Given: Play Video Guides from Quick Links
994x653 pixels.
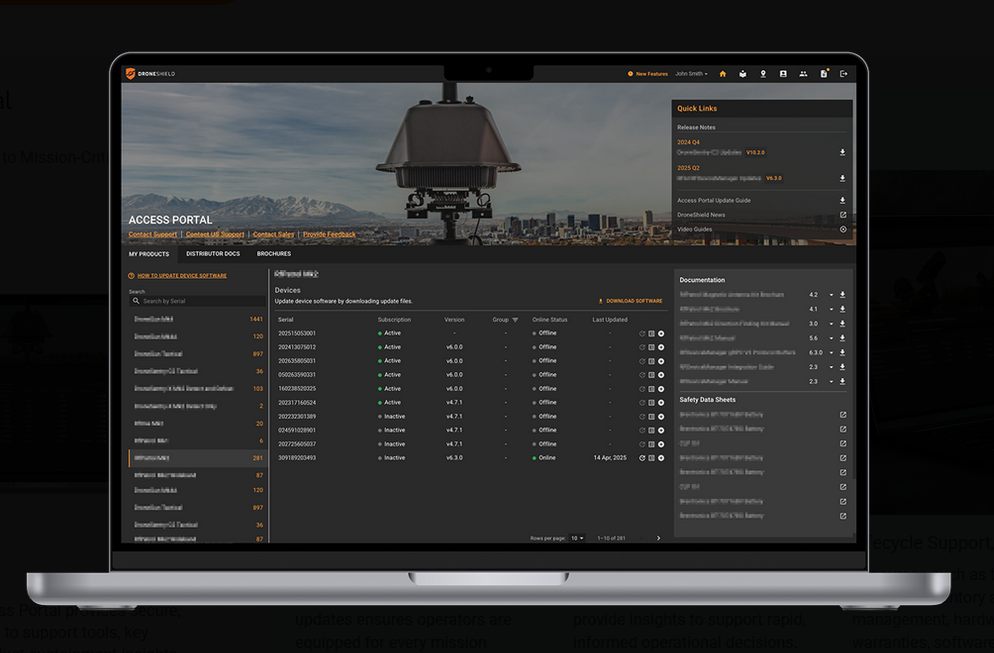Looking at the screenshot, I should tap(842, 229).
